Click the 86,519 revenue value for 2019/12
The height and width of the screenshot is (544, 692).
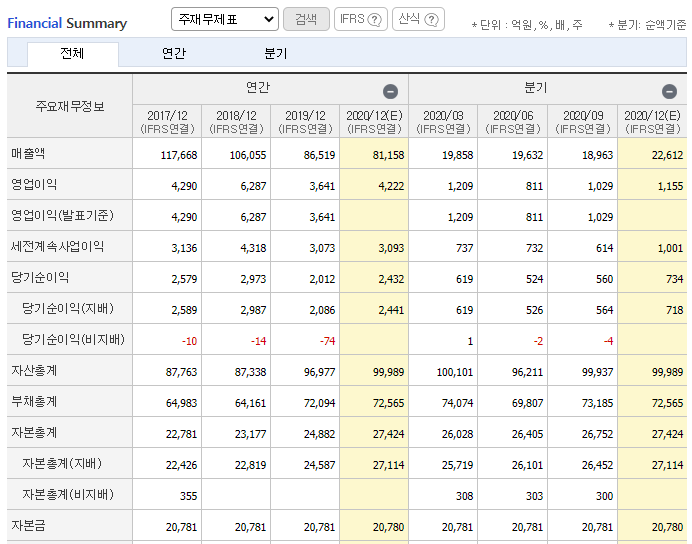pyautogui.click(x=320, y=155)
